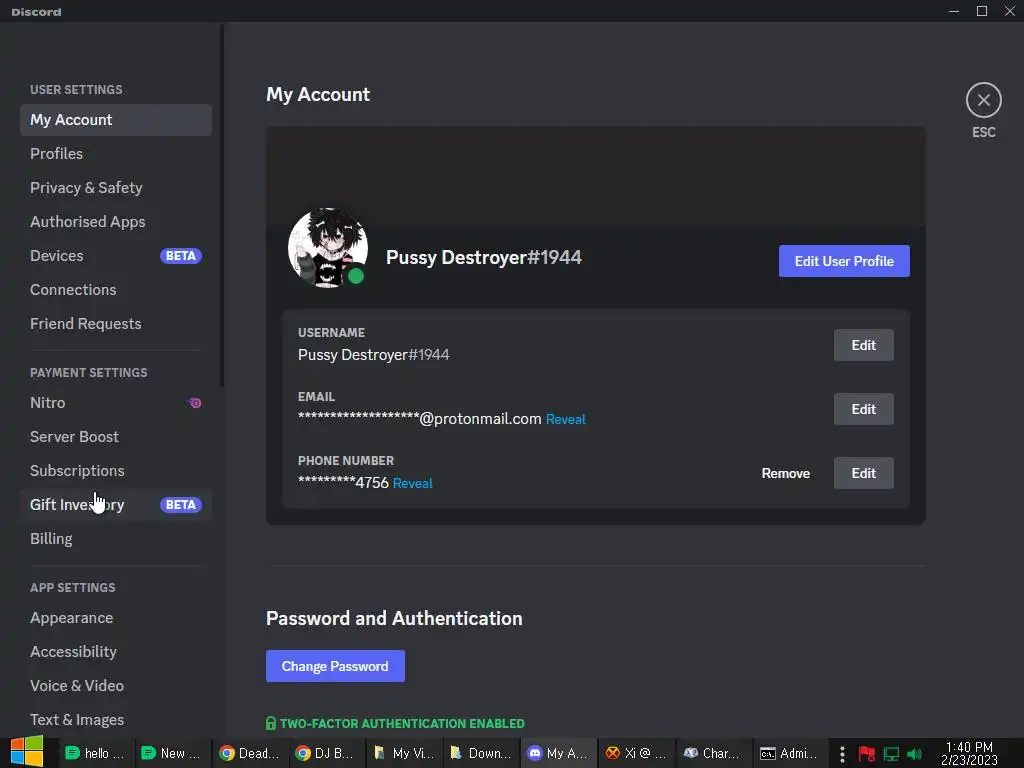
Task: Open the Admi... command prompt taskbar item
Action: (789, 753)
